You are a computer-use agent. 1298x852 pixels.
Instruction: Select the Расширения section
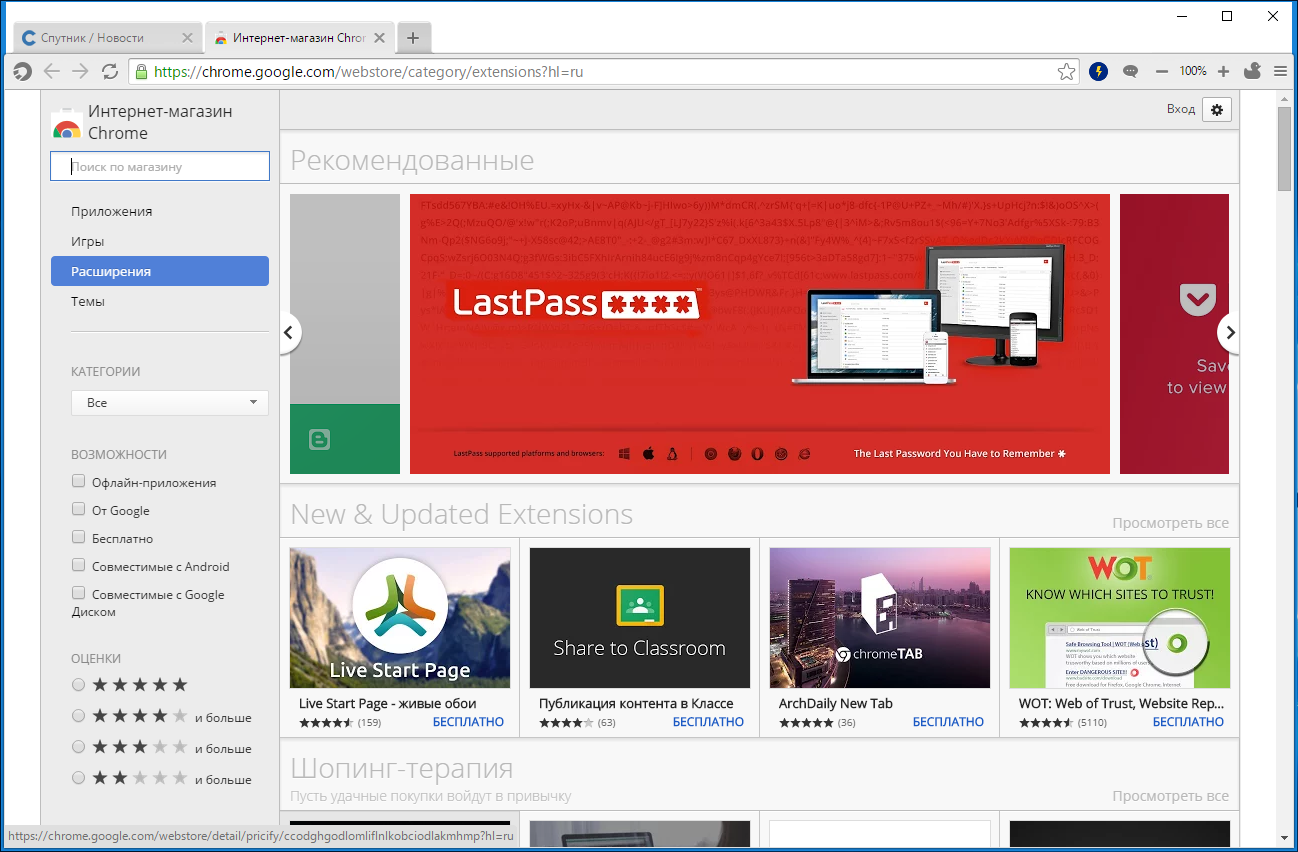160,271
